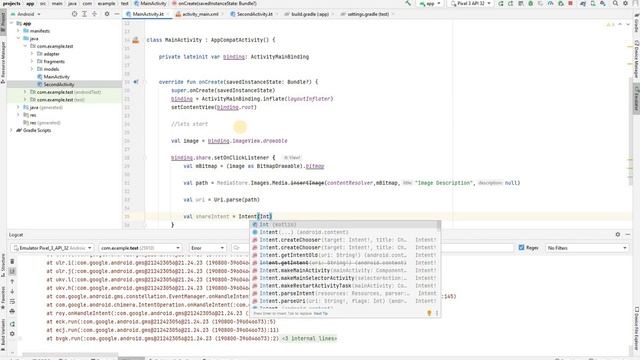Click the Profile app gauge icon
Viewport: 640px width, 360px height.
tap(551, 3)
